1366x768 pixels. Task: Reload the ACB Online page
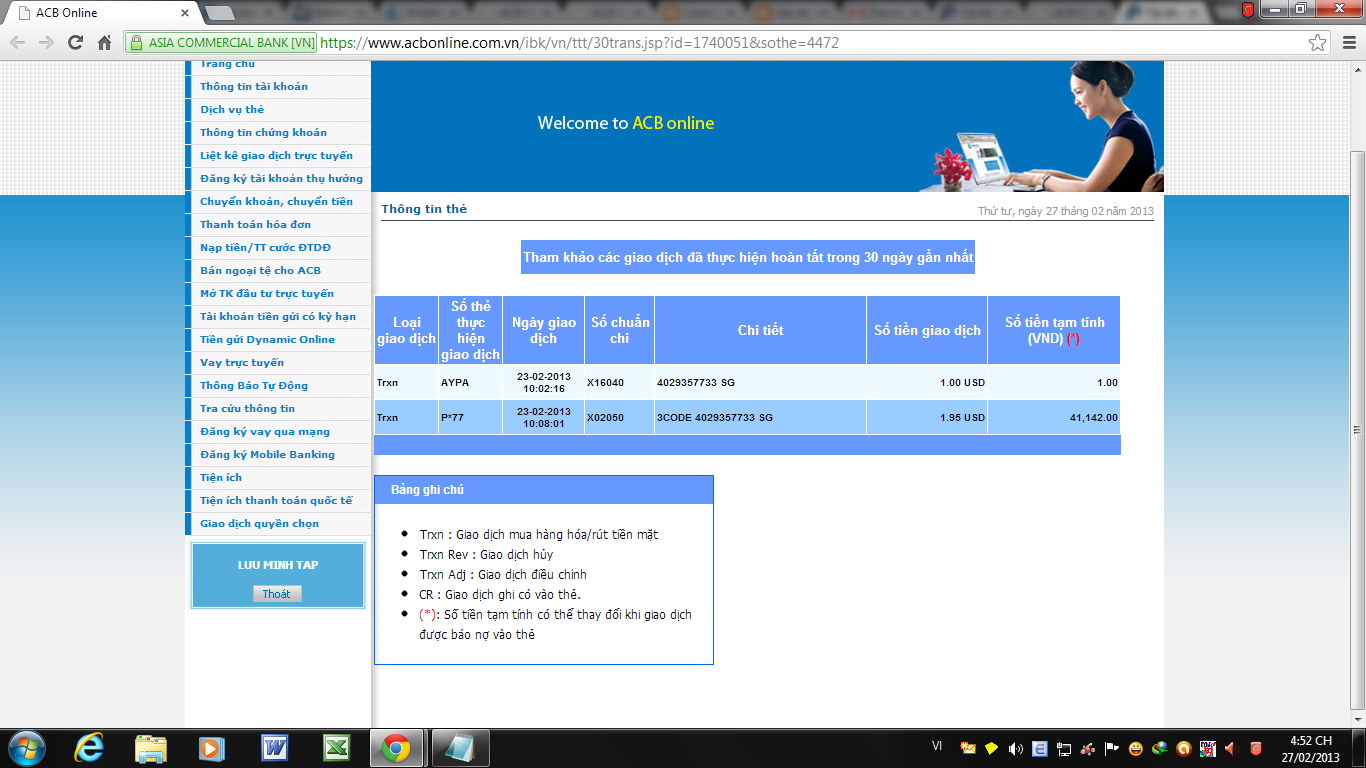(75, 43)
